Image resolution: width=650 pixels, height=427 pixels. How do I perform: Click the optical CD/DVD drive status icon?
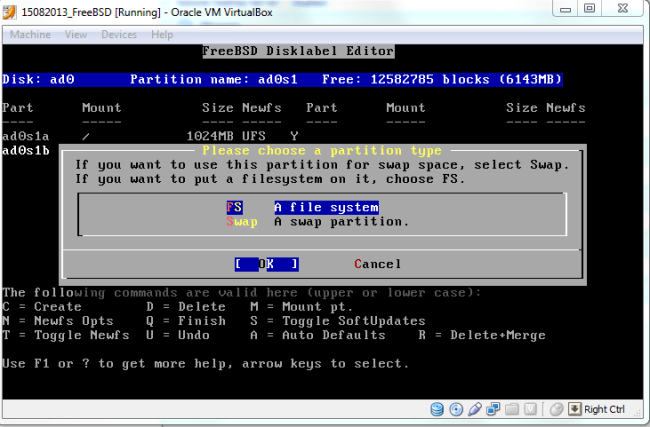click(x=456, y=410)
